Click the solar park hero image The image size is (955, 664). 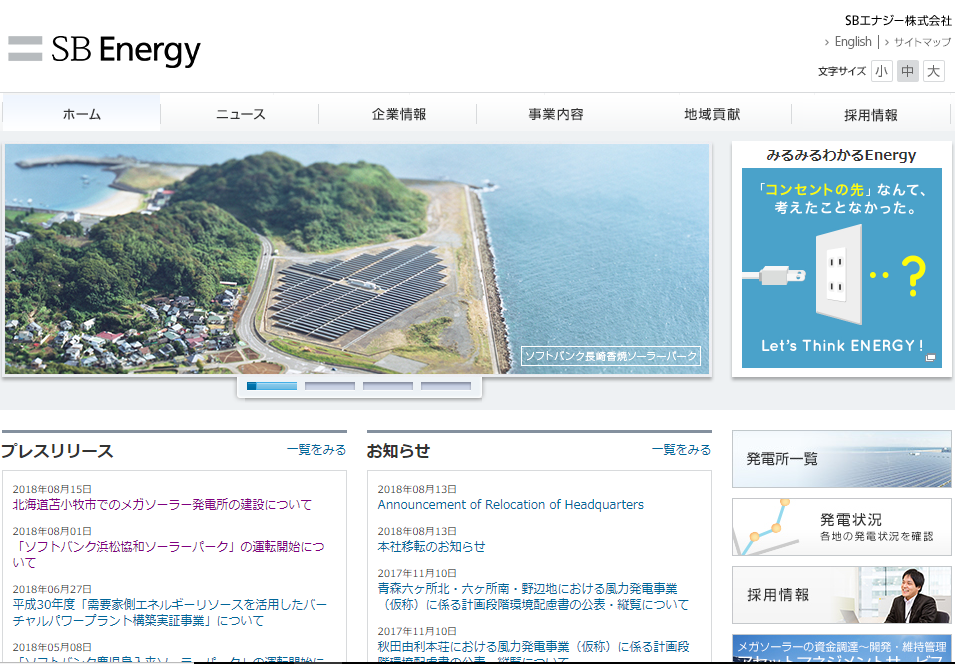pos(357,259)
